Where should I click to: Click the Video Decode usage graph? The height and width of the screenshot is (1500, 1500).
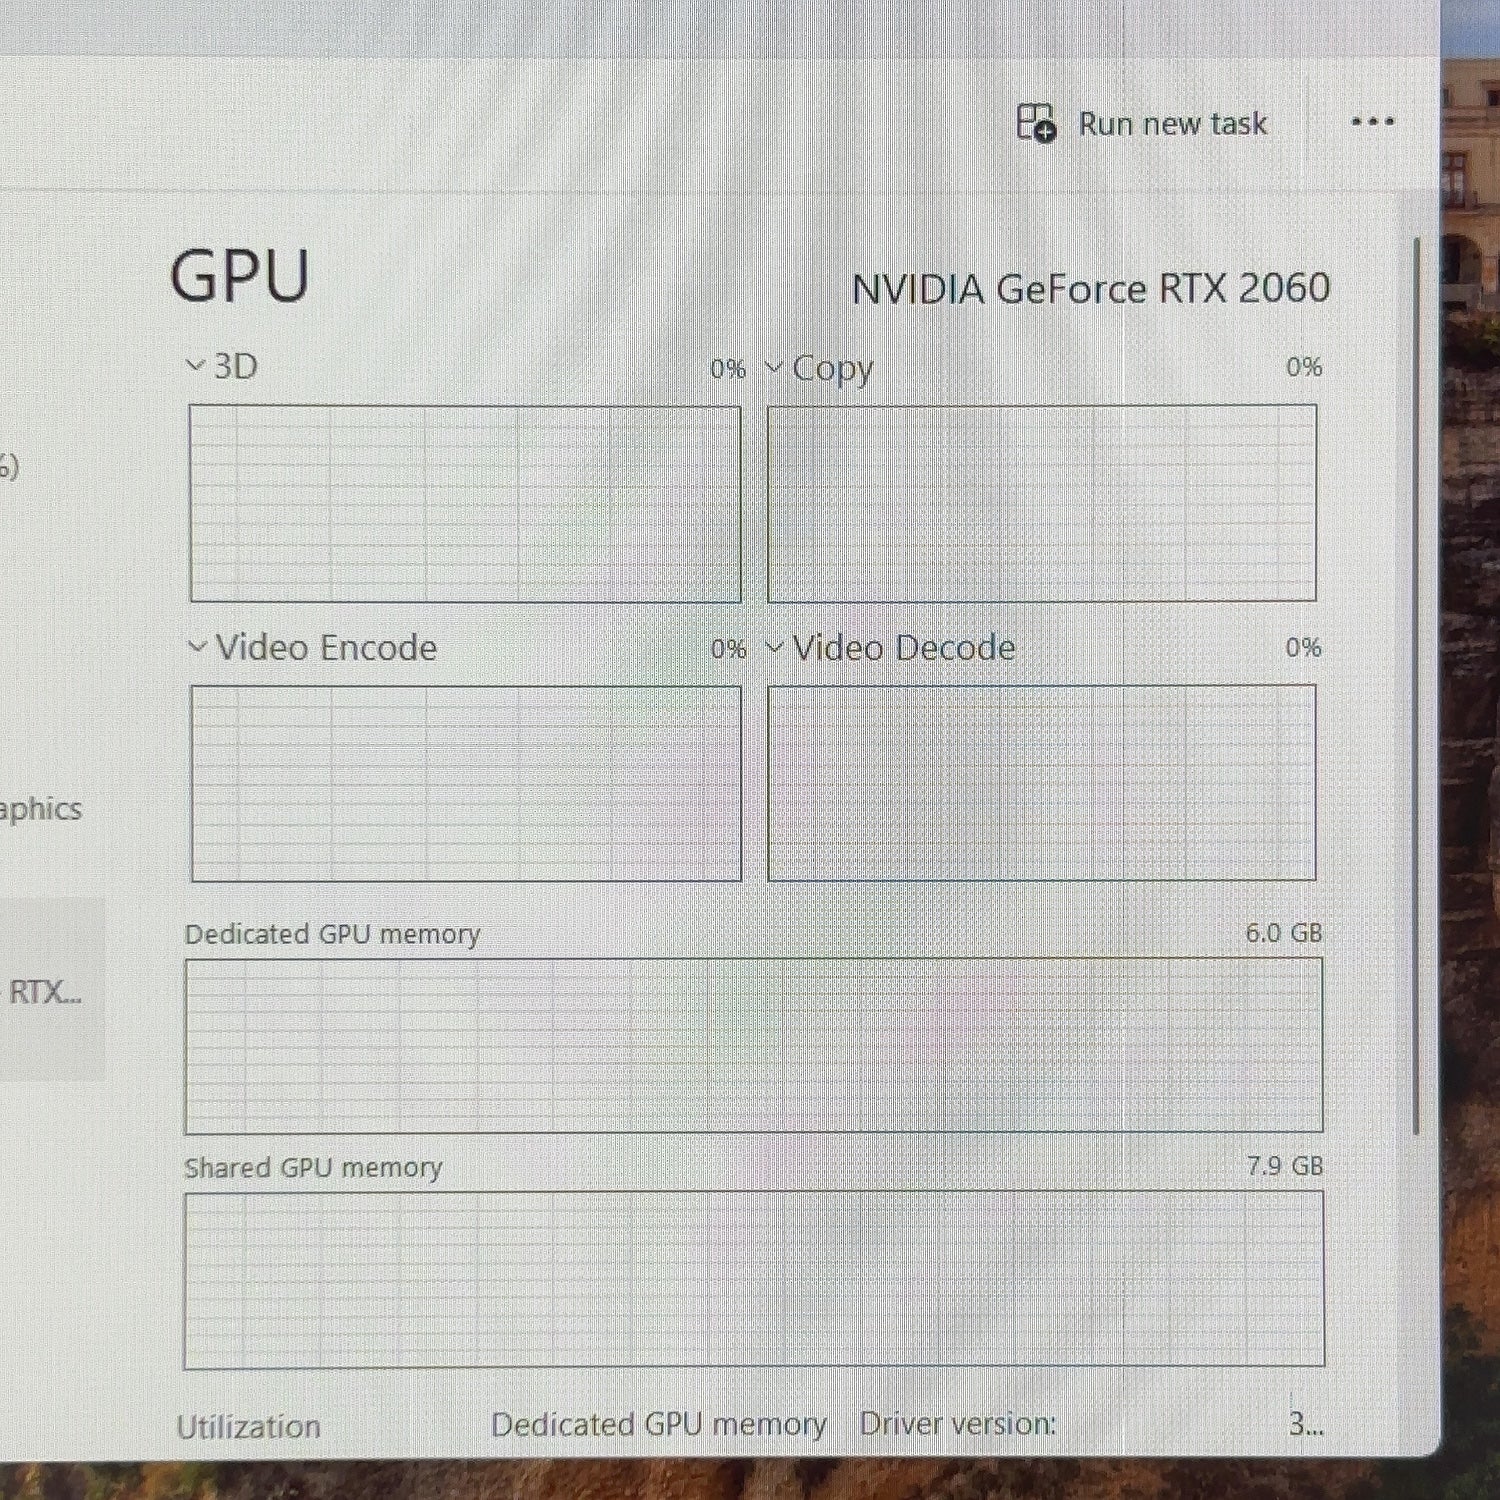click(1042, 782)
